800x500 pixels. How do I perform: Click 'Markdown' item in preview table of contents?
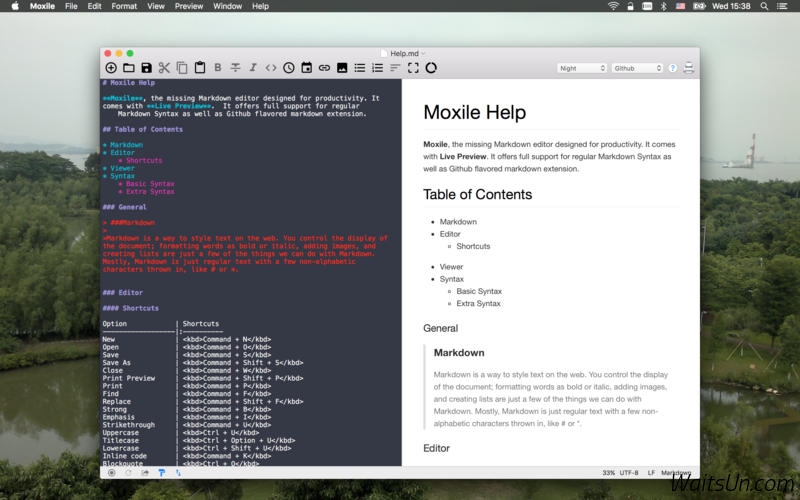458,222
